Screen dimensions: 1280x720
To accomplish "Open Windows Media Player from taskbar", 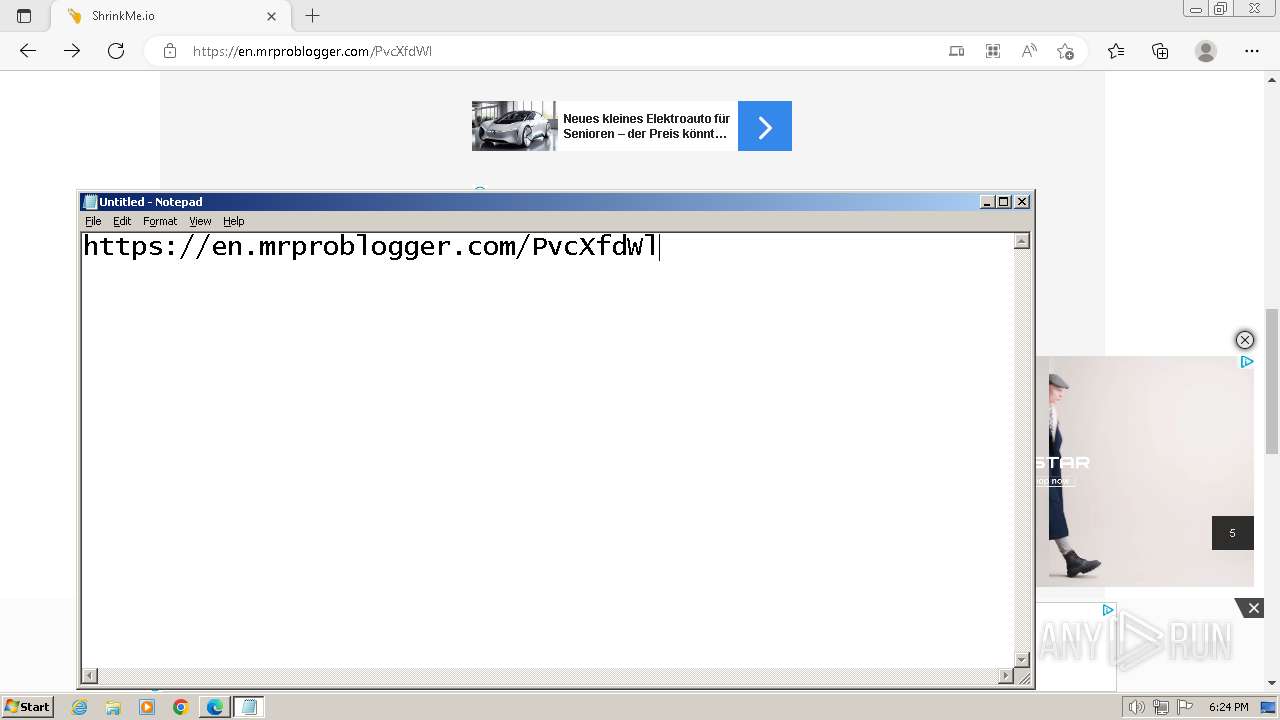I will [x=147, y=707].
